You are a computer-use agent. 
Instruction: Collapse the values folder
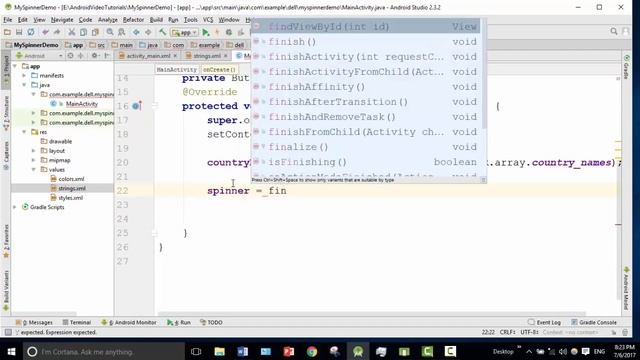point(34,169)
